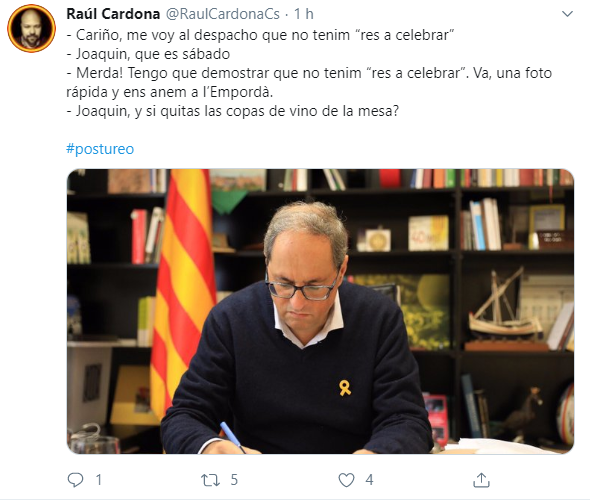Retweet this post using the arrows icon

[210, 480]
